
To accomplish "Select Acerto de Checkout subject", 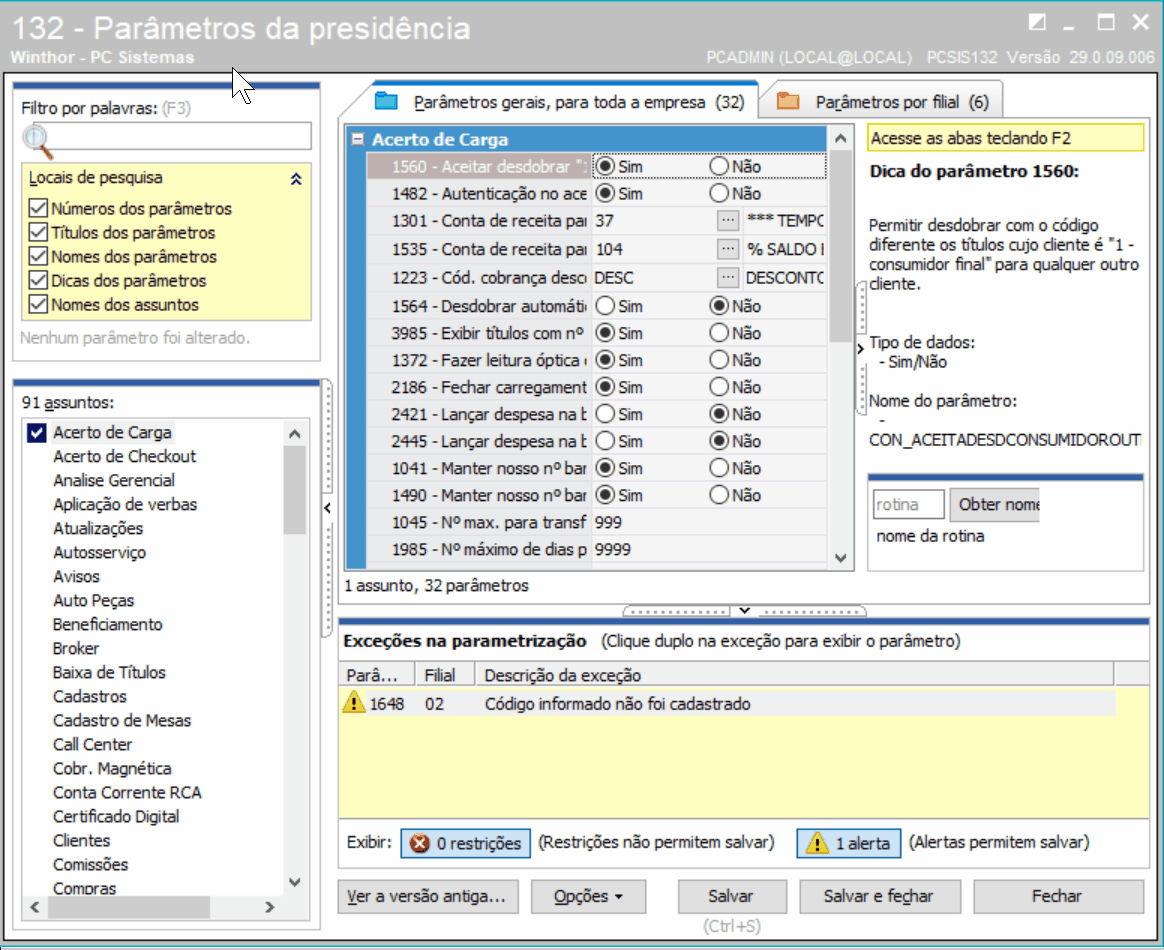I will [x=125, y=456].
